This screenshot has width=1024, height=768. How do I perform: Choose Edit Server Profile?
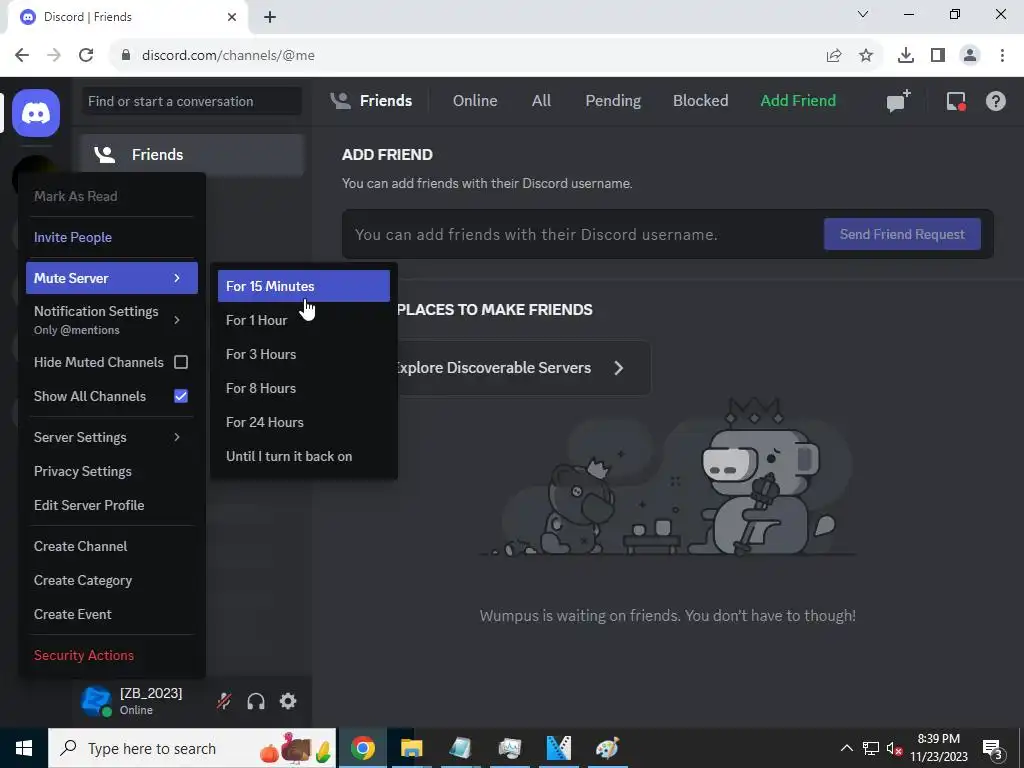point(112,505)
